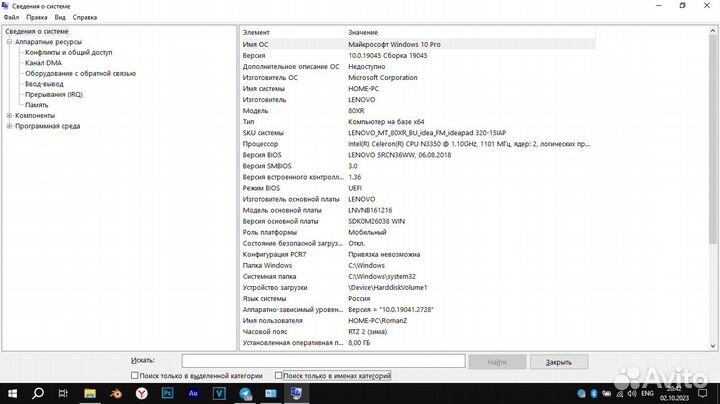Launch Adobe Audition from the taskbar
This screenshot has height=404, width=720.
(193, 393)
